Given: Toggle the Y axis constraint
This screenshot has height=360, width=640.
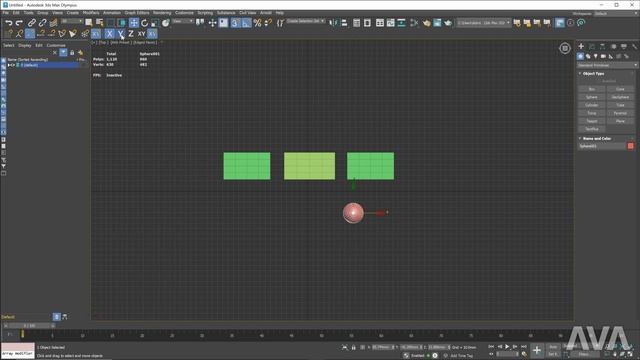Looking at the screenshot, I should pyautogui.click(x=120, y=34).
